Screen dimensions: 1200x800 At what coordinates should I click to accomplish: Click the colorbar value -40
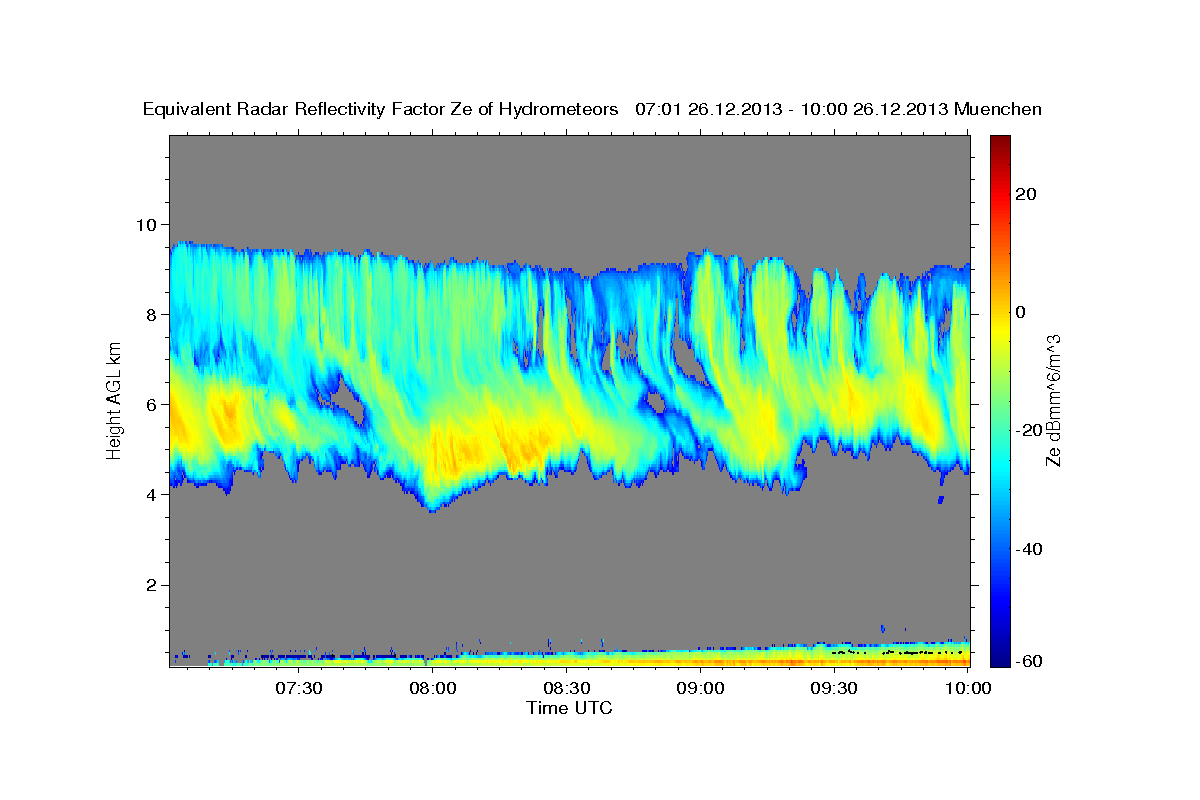coord(1027,549)
